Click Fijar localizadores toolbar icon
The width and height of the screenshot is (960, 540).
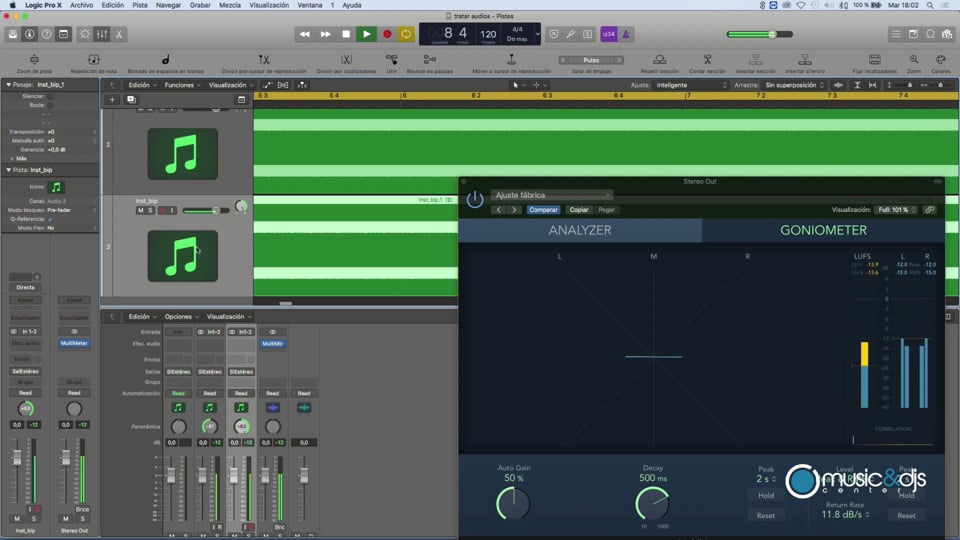874,59
